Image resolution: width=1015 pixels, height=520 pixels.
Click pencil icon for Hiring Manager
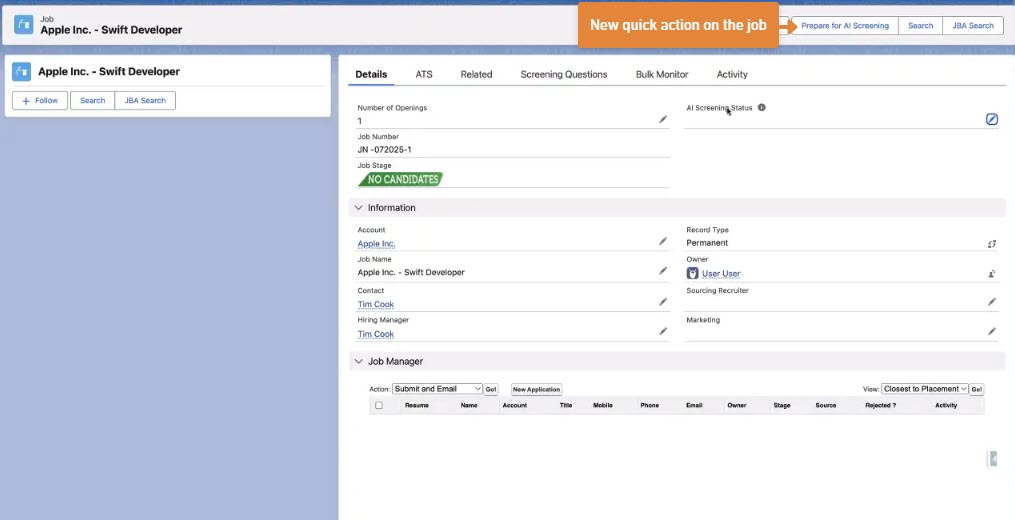tap(663, 331)
